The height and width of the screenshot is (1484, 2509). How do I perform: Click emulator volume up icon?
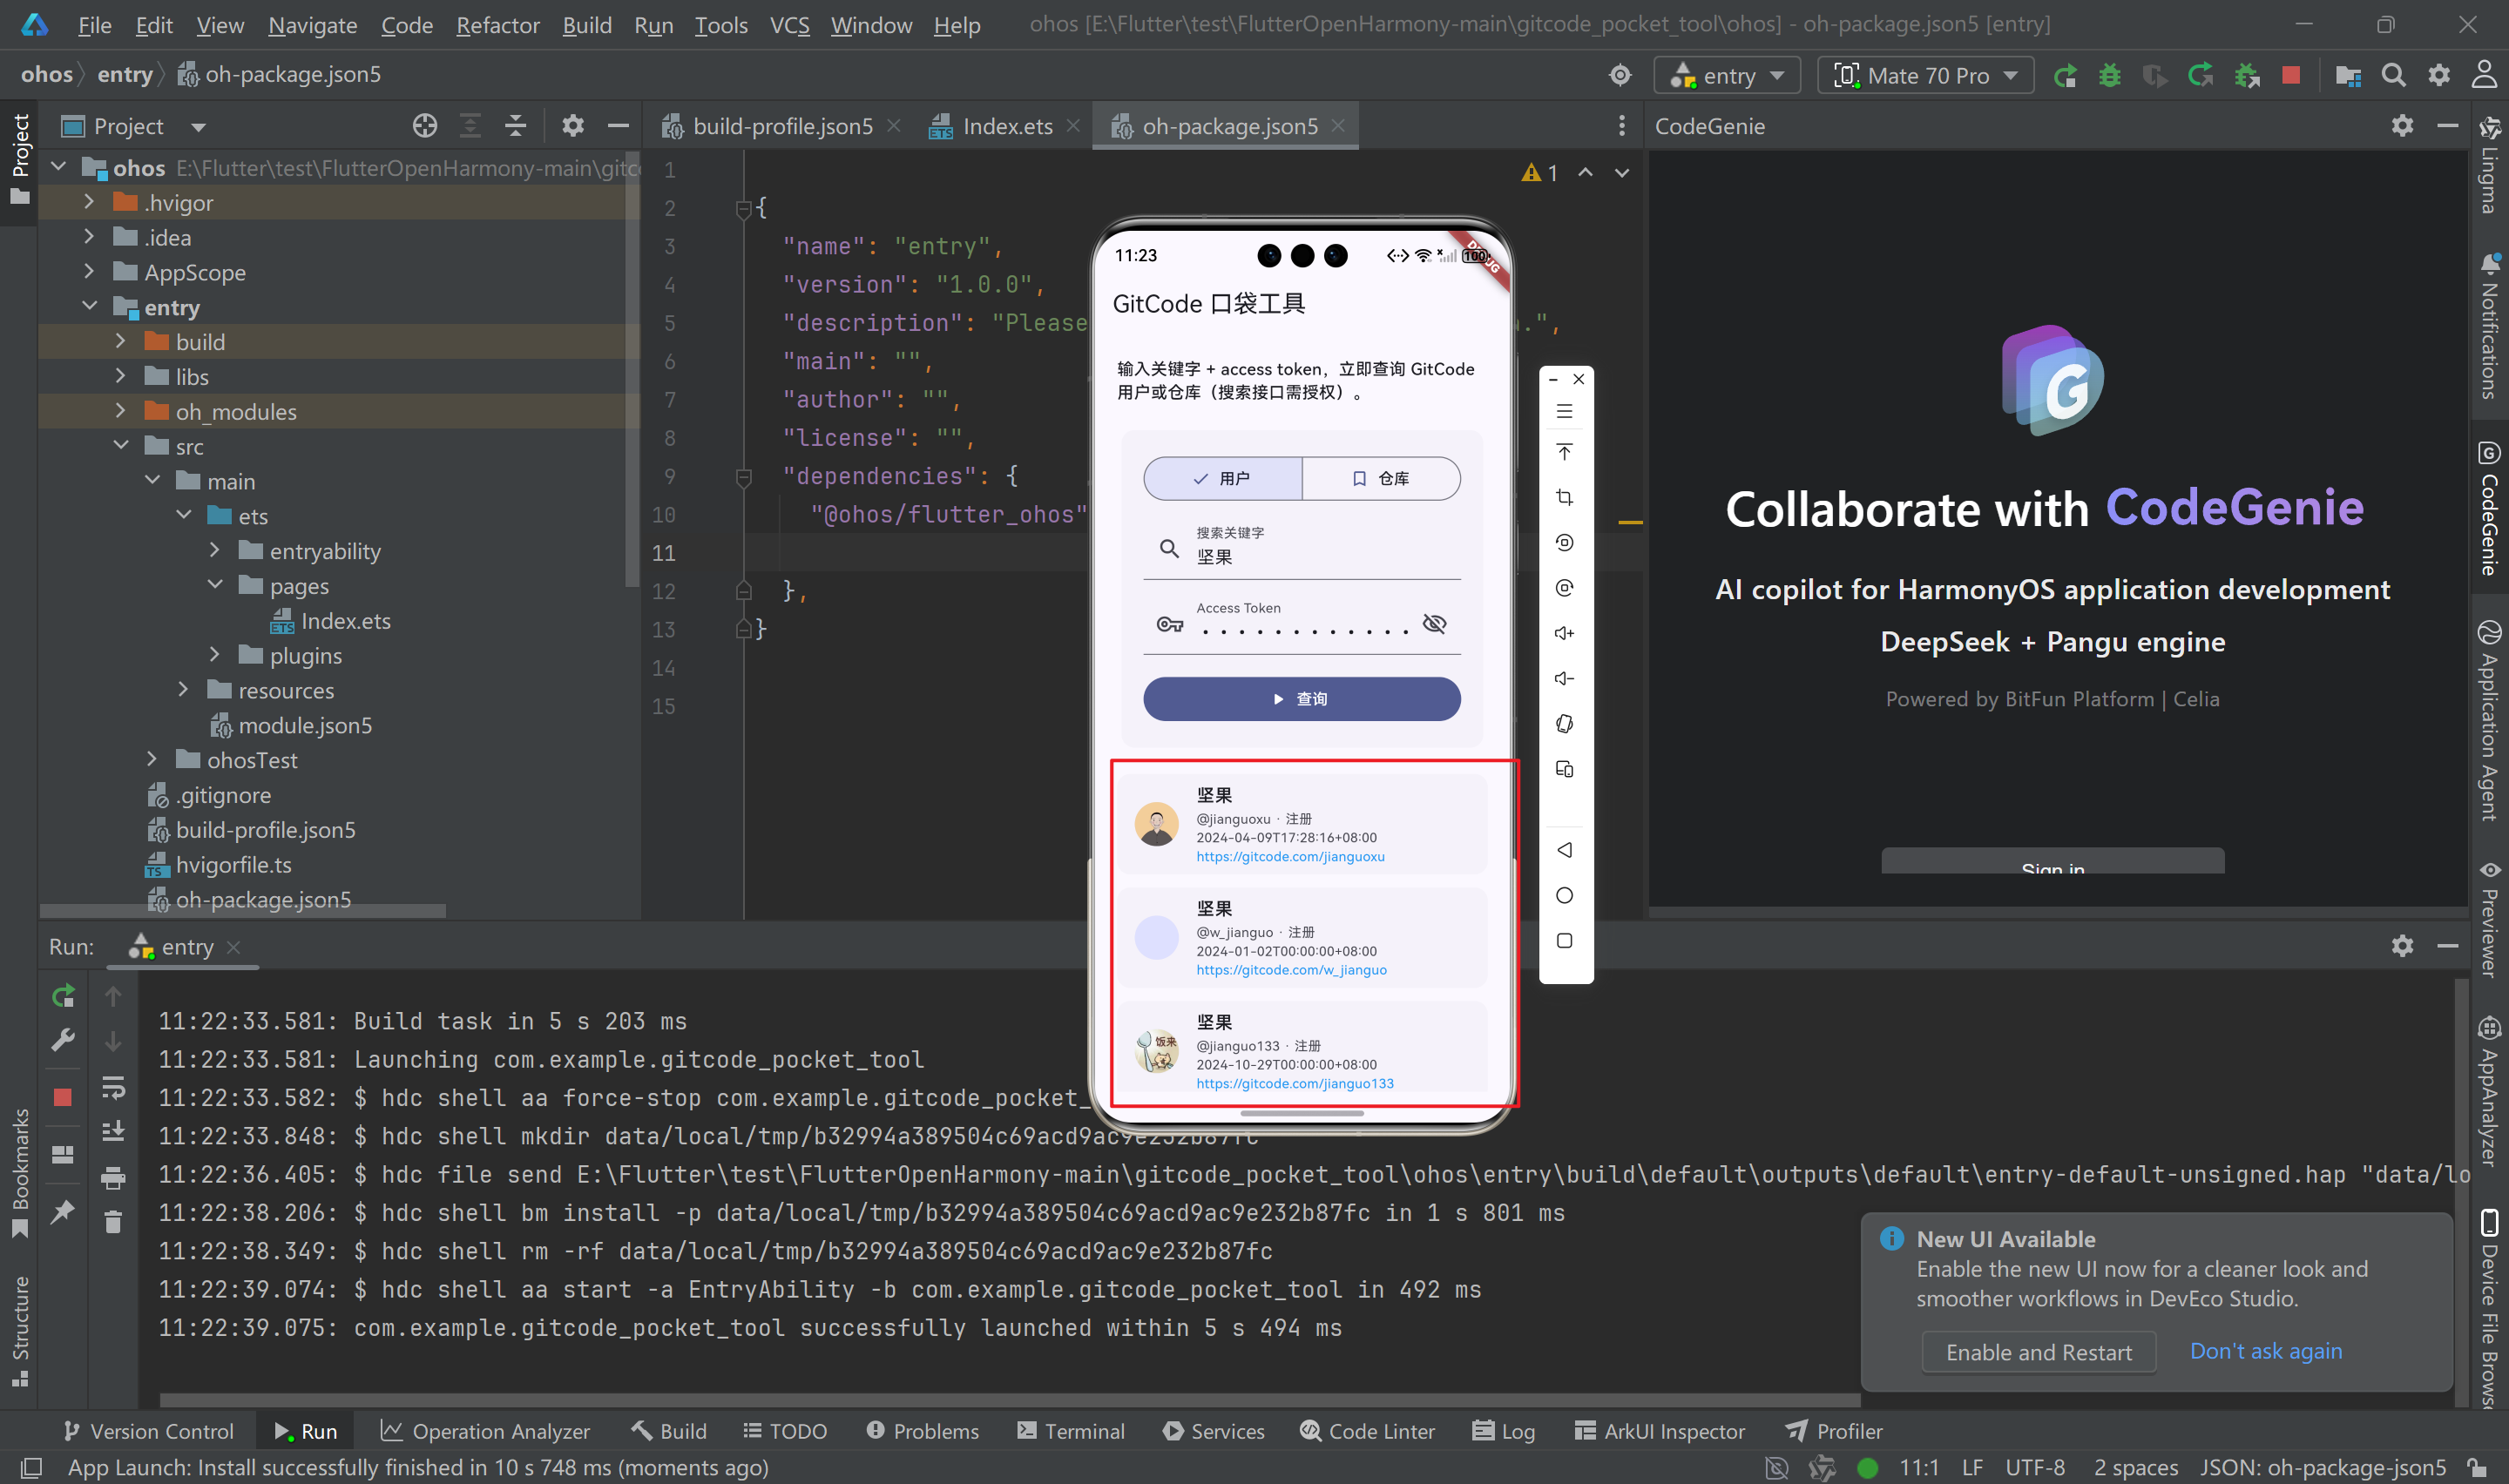coord(1564,633)
